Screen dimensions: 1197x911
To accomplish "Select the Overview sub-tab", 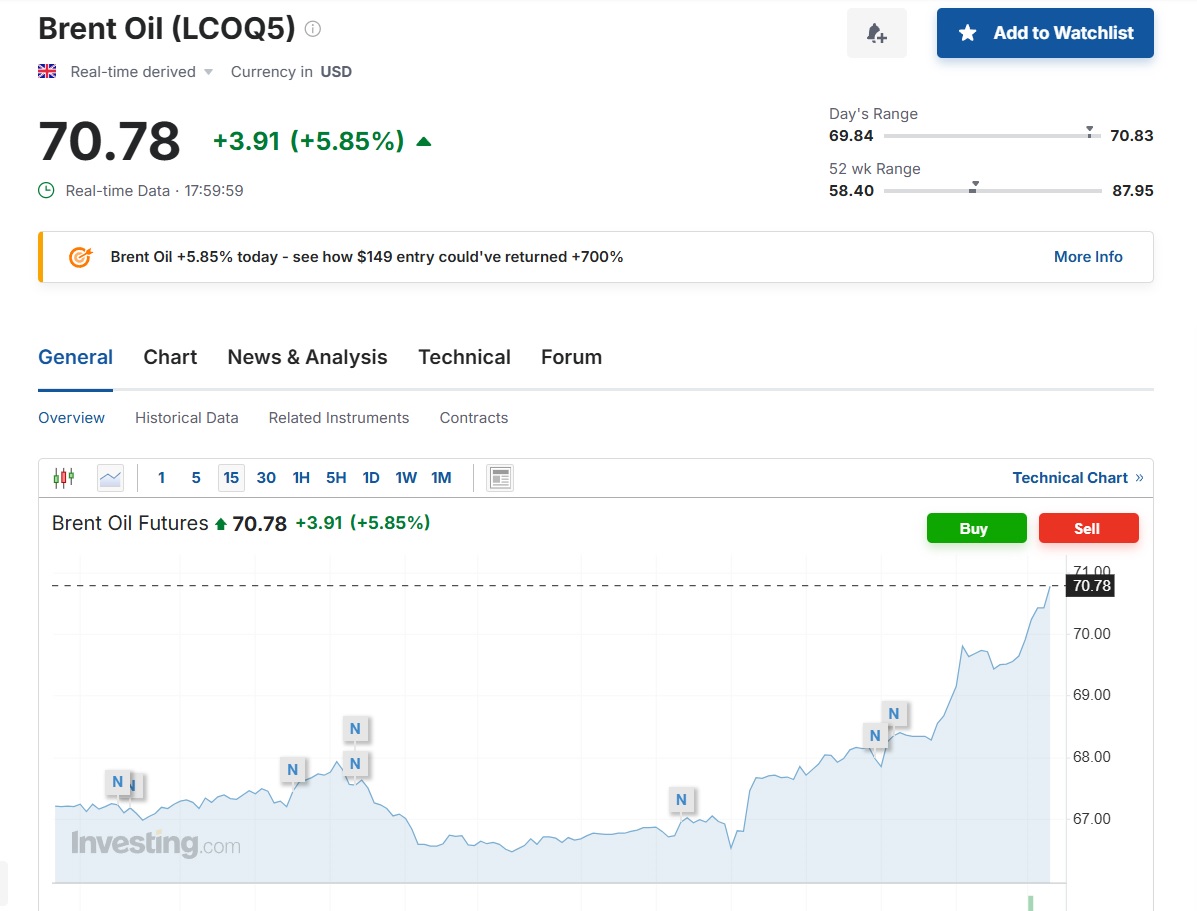I will pos(72,418).
